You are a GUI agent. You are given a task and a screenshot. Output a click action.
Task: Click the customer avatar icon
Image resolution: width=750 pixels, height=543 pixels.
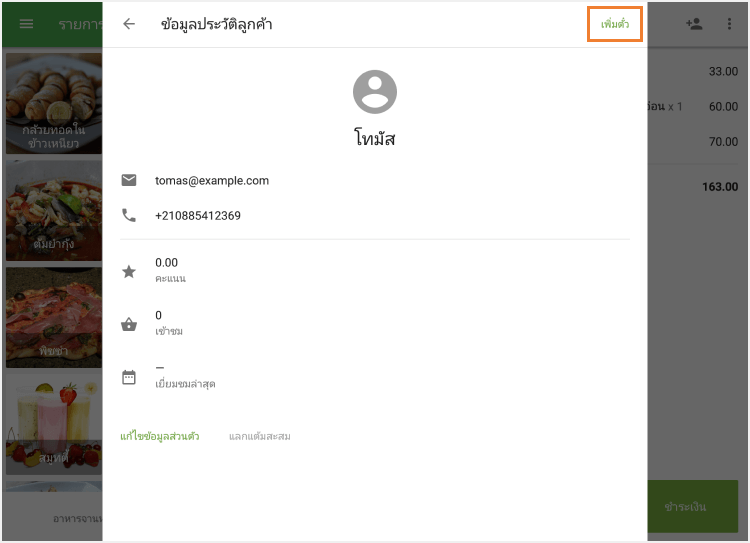click(375, 92)
